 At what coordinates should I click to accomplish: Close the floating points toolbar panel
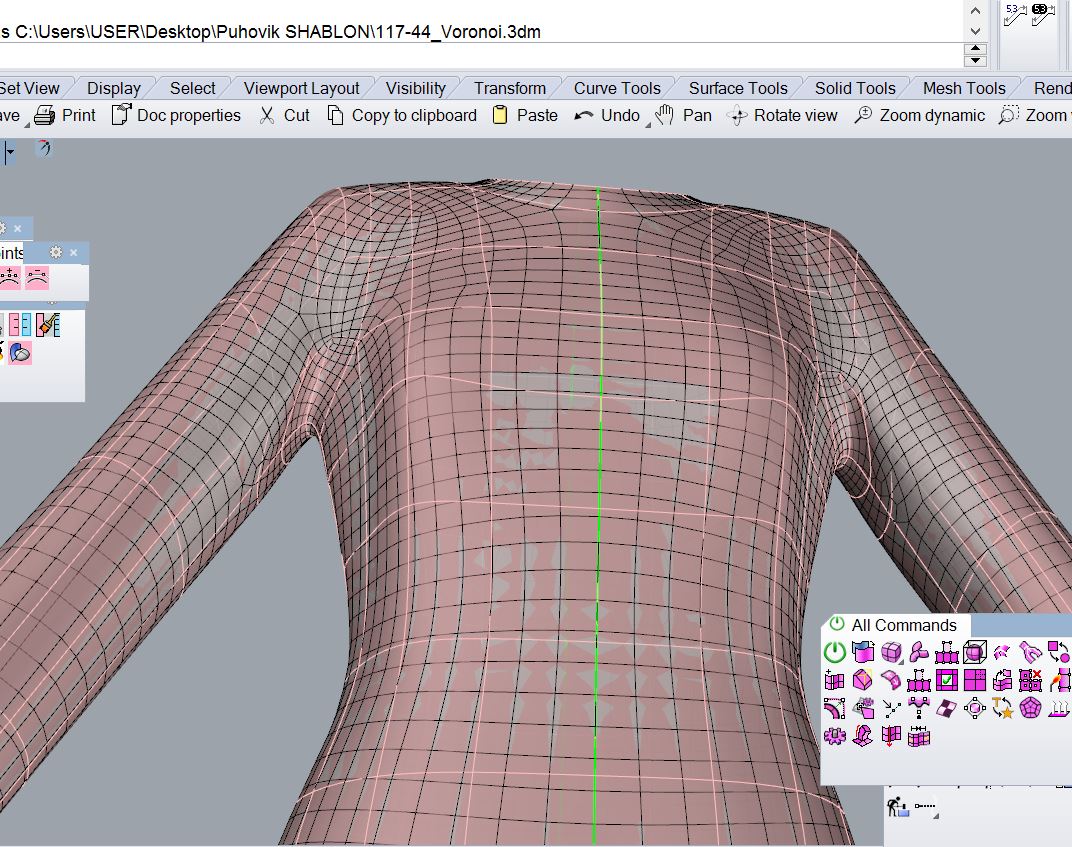coord(73,253)
